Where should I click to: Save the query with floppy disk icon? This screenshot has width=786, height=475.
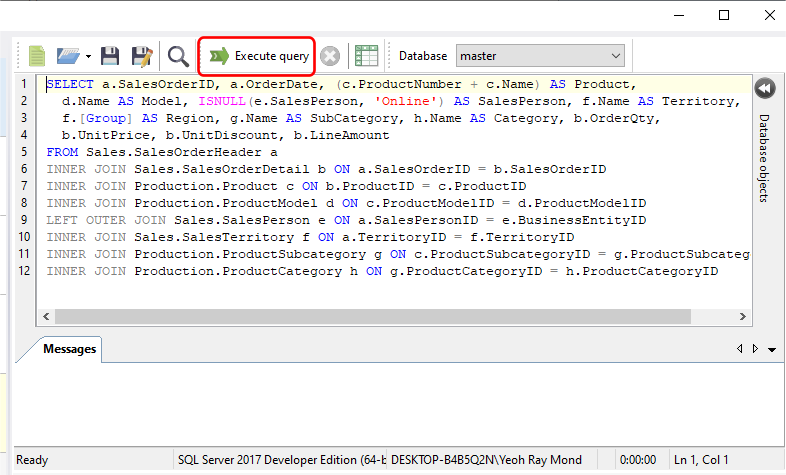tap(110, 56)
